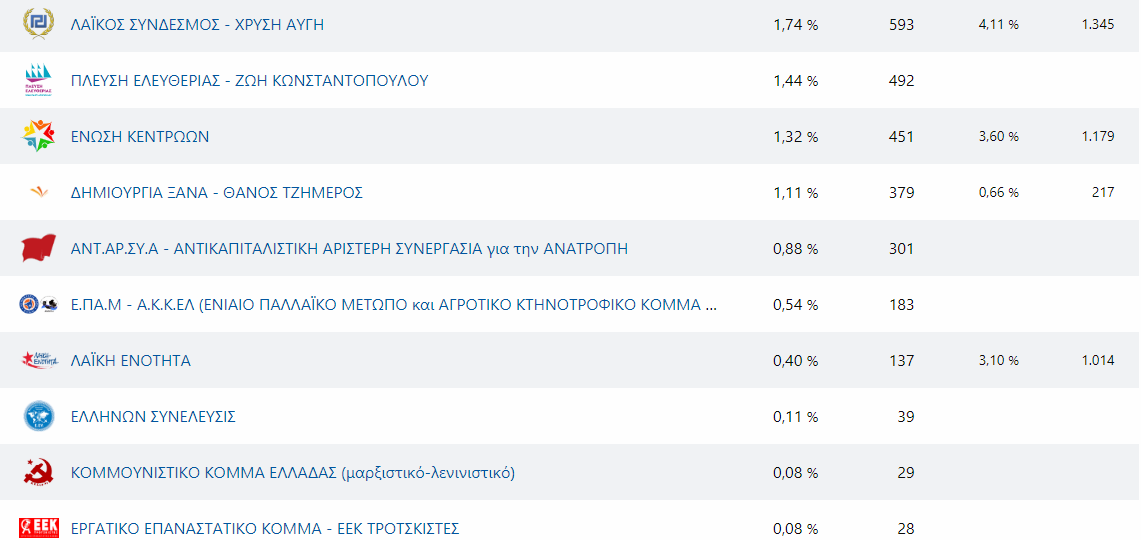Click the Golden Dawn meander logo
Image resolution: width=1141 pixels, height=540 pixels.
[x=39, y=24]
